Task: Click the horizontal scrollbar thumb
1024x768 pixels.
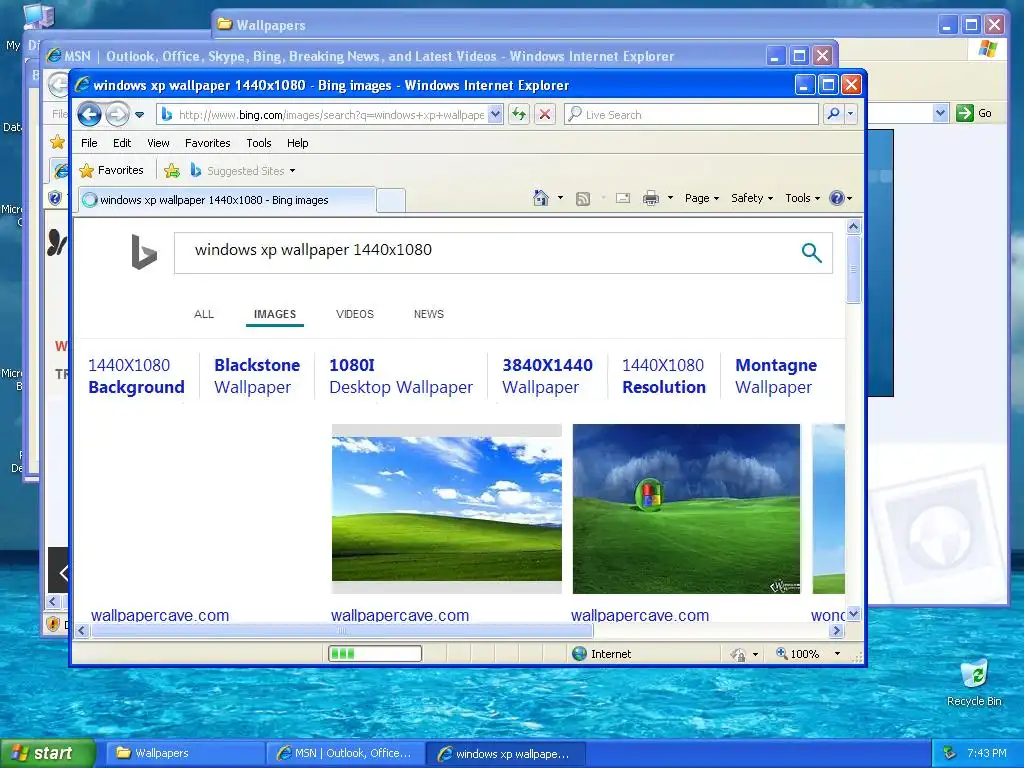Action: [x=342, y=631]
